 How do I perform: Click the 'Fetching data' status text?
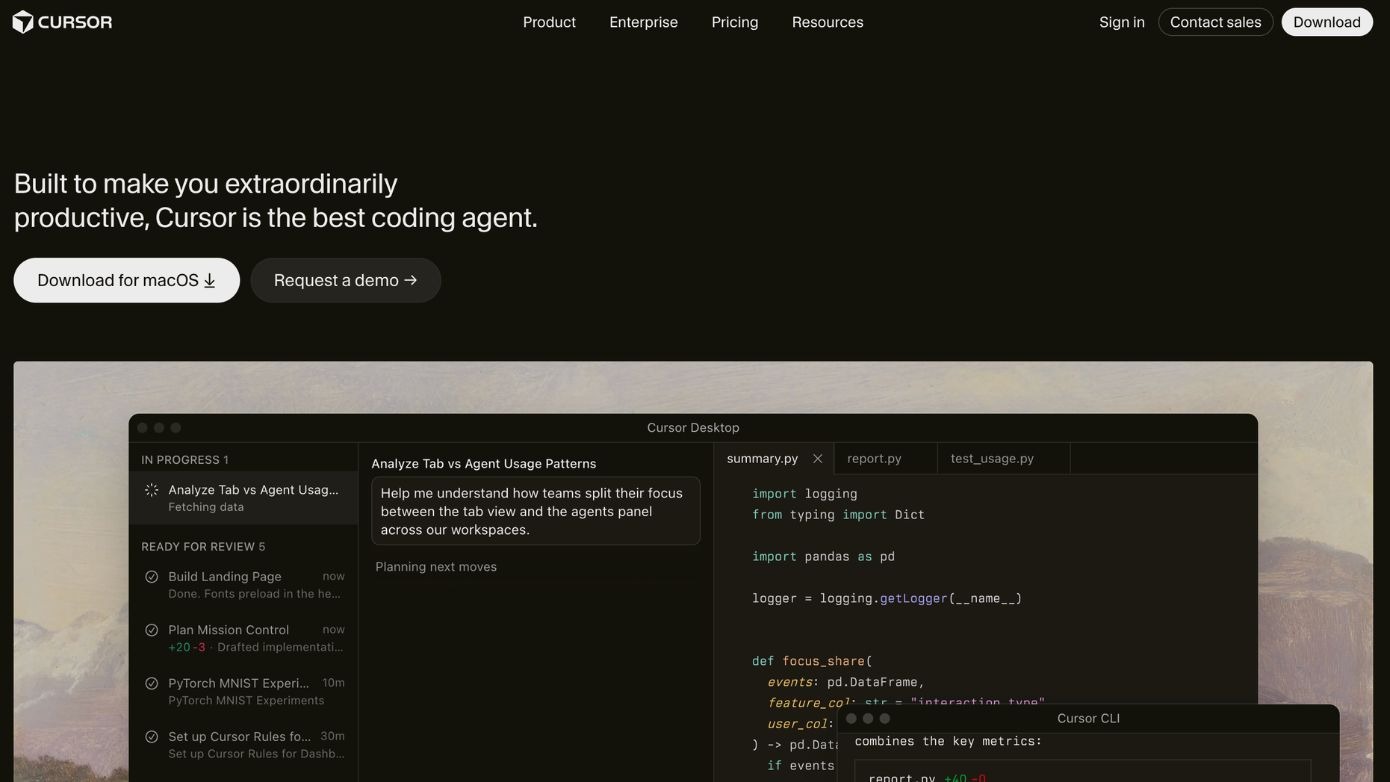(x=206, y=507)
